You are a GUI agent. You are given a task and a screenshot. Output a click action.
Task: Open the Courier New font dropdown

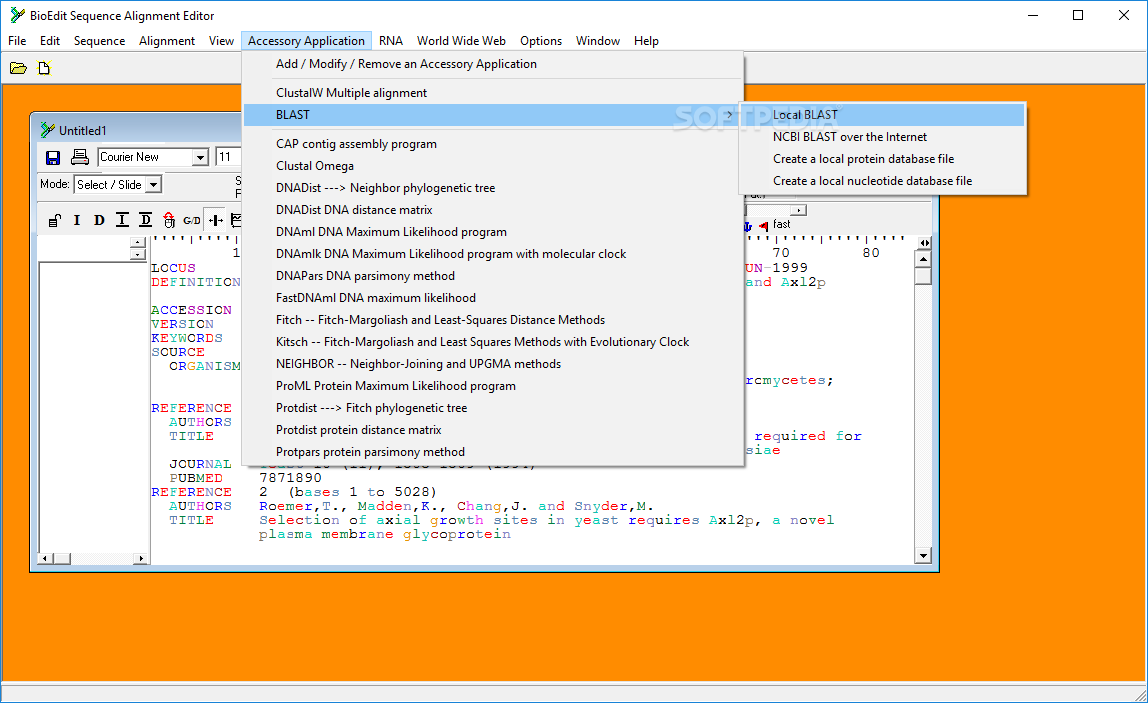200,157
